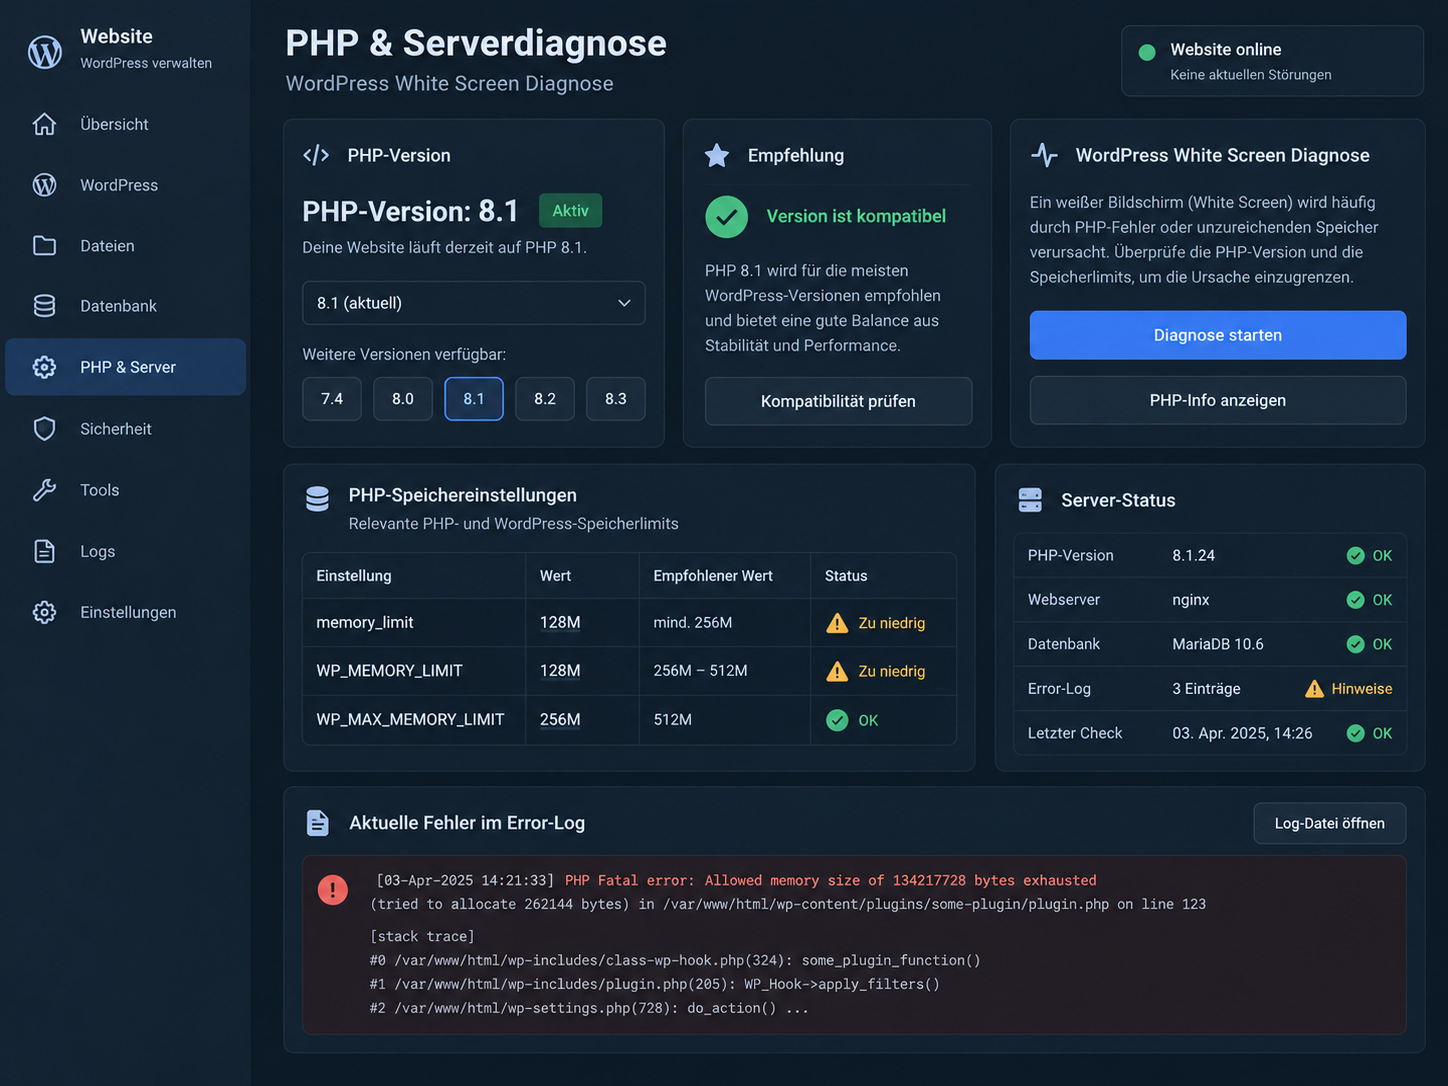Click the green check in Datenbank status row
The height and width of the screenshot is (1086, 1448).
pyautogui.click(x=1355, y=644)
